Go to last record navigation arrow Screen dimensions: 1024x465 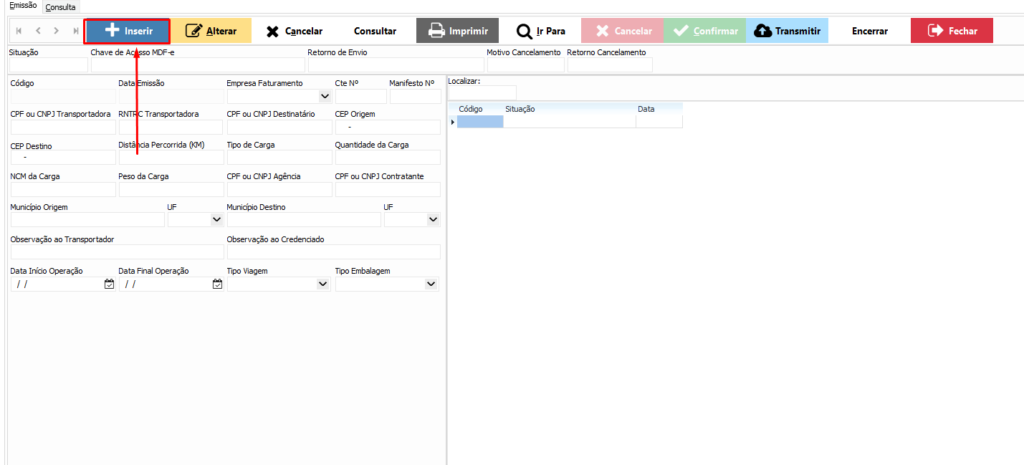(x=75, y=31)
